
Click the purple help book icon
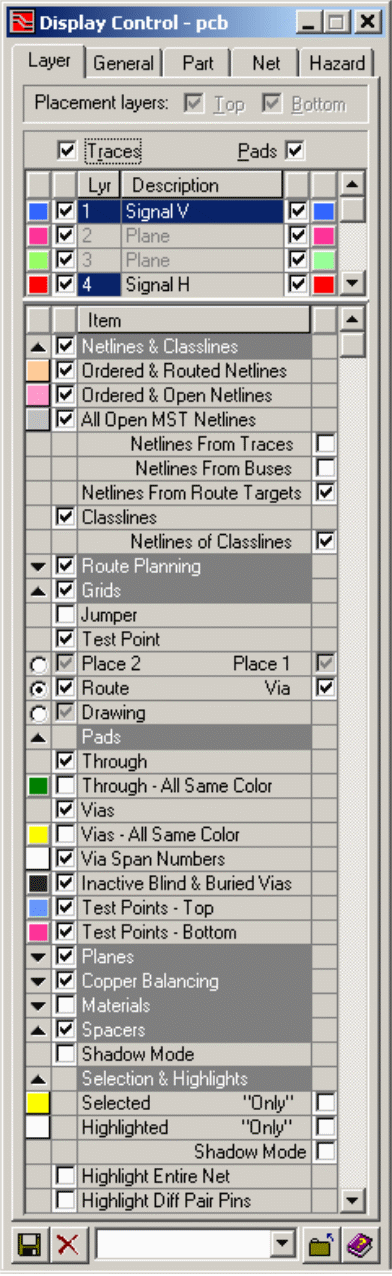(x=358, y=1245)
